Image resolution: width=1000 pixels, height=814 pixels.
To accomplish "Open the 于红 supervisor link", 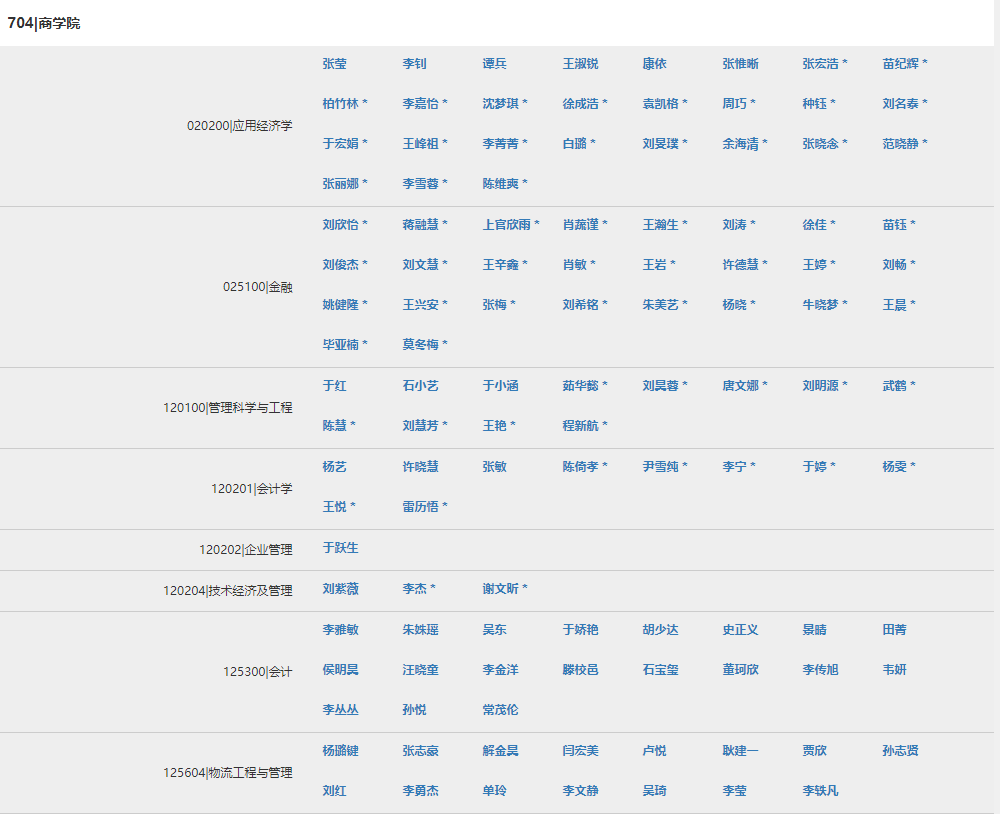I will click(x=334, y=386).
